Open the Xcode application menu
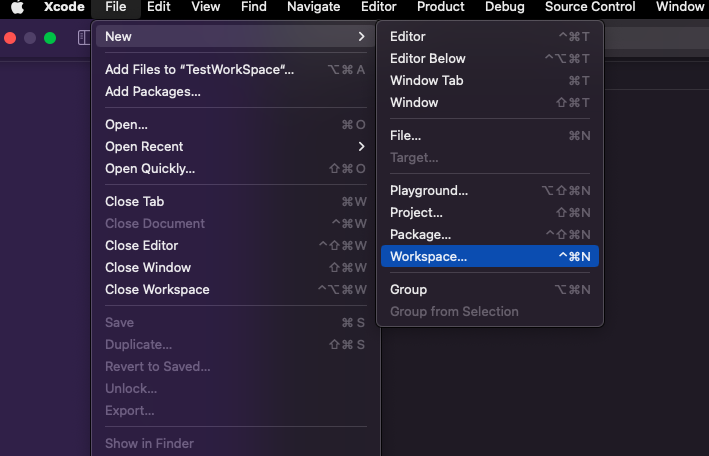 (64, 7)
